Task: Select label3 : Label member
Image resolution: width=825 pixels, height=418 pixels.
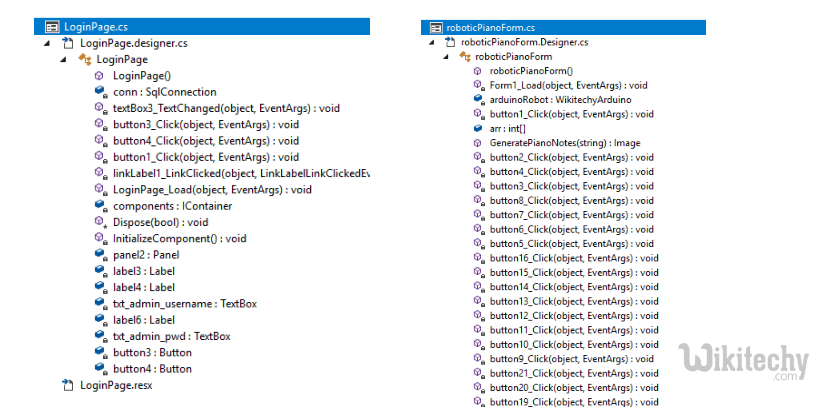Action: click(x=144, y=271)
